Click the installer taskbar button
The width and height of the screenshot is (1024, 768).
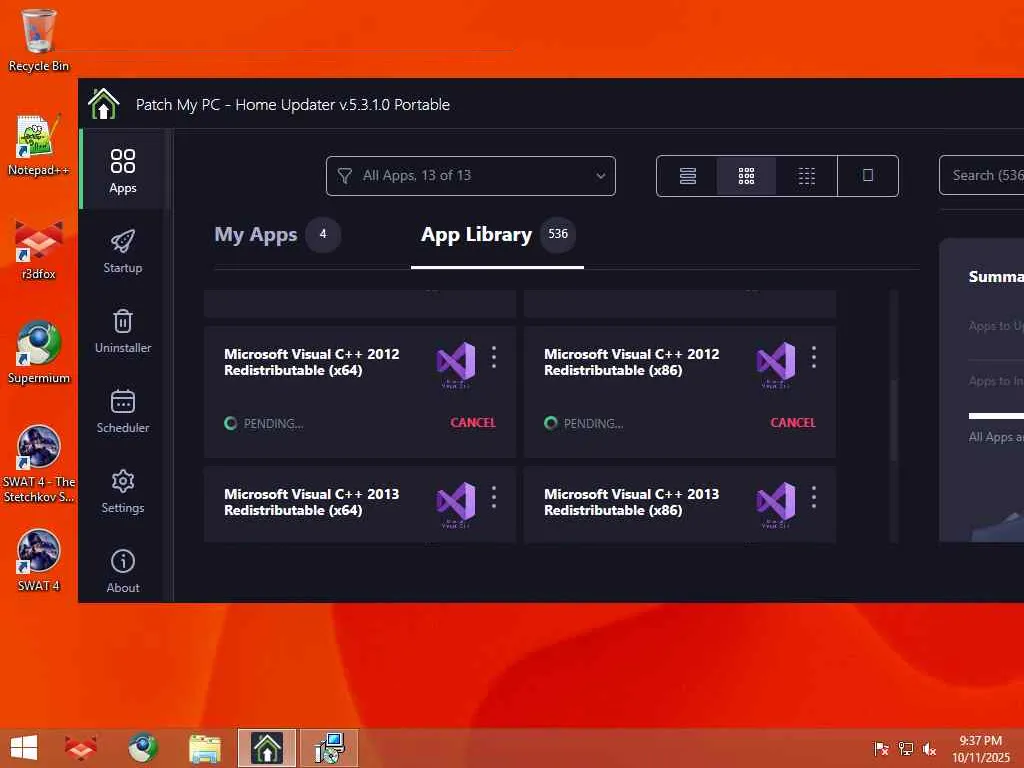[x=329, y=748]
